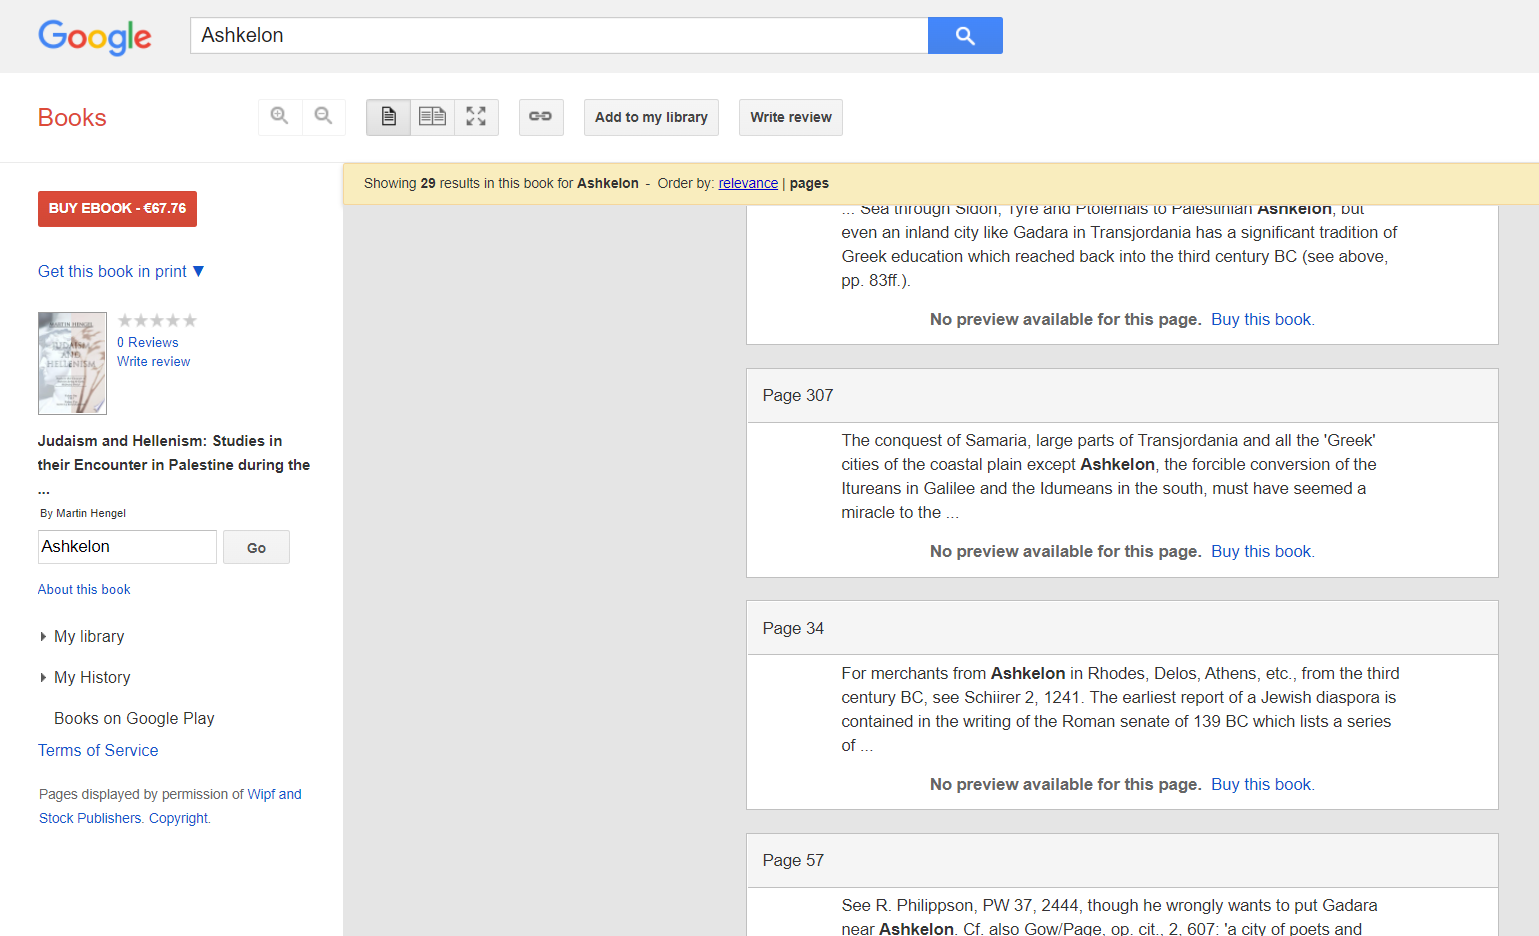The height and width of the screenshot is (936, 1539).
Task: Open the link/share icon button
Action: [541, 117]
